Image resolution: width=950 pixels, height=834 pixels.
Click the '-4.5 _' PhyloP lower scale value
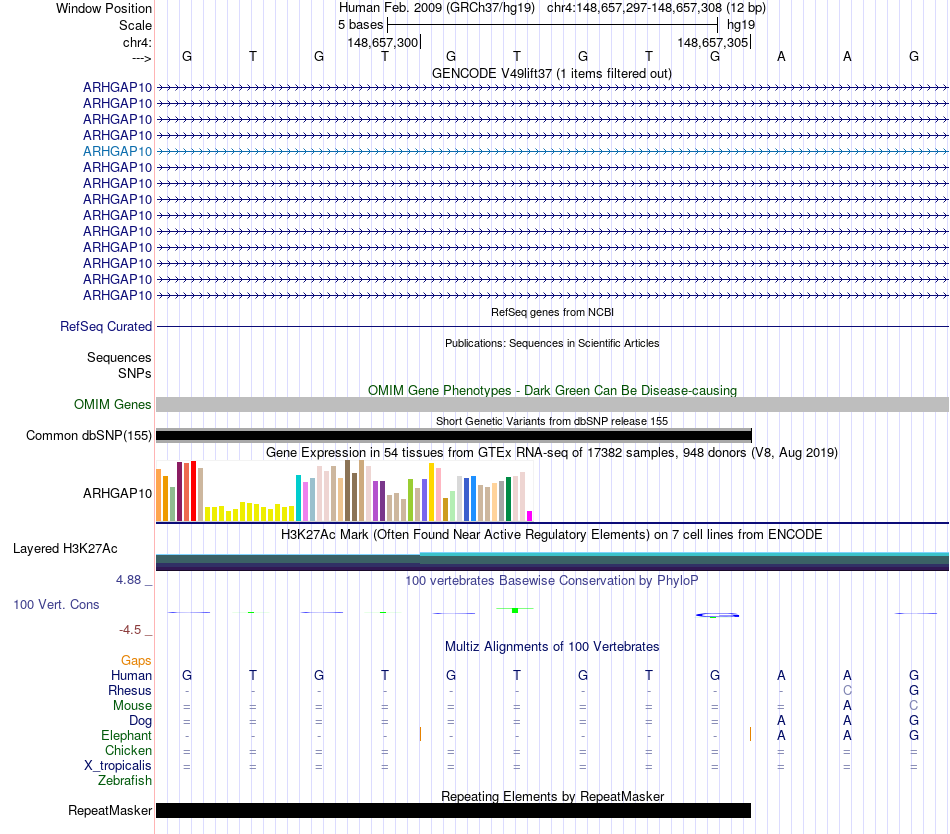click(x=135, y=630)
